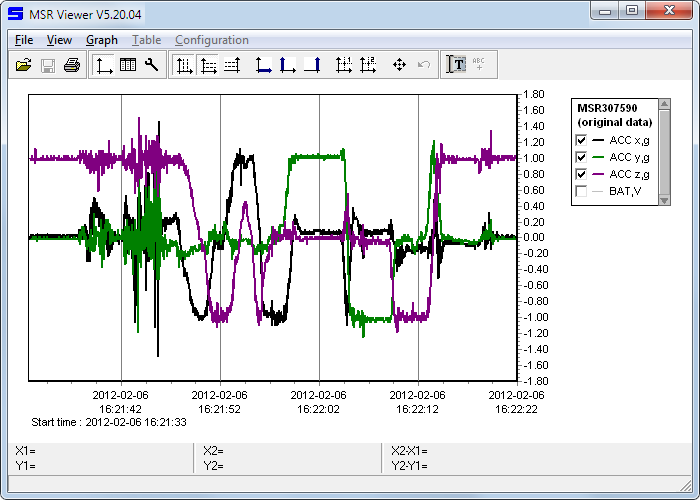Click the purple ACC z,g color line
The height and width of the screenshot is (500, 700).
tap(598, 175)
